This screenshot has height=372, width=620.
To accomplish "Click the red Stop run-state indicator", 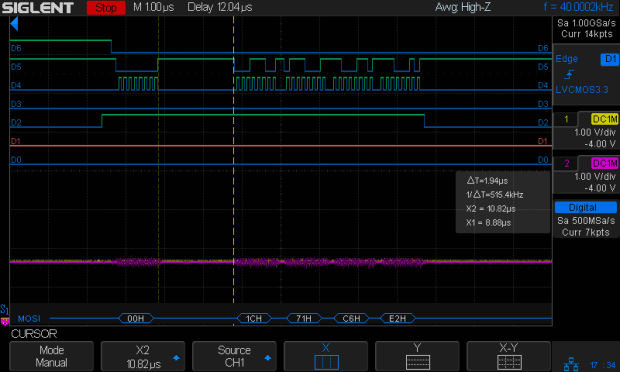I will click(x=106, y=8).
